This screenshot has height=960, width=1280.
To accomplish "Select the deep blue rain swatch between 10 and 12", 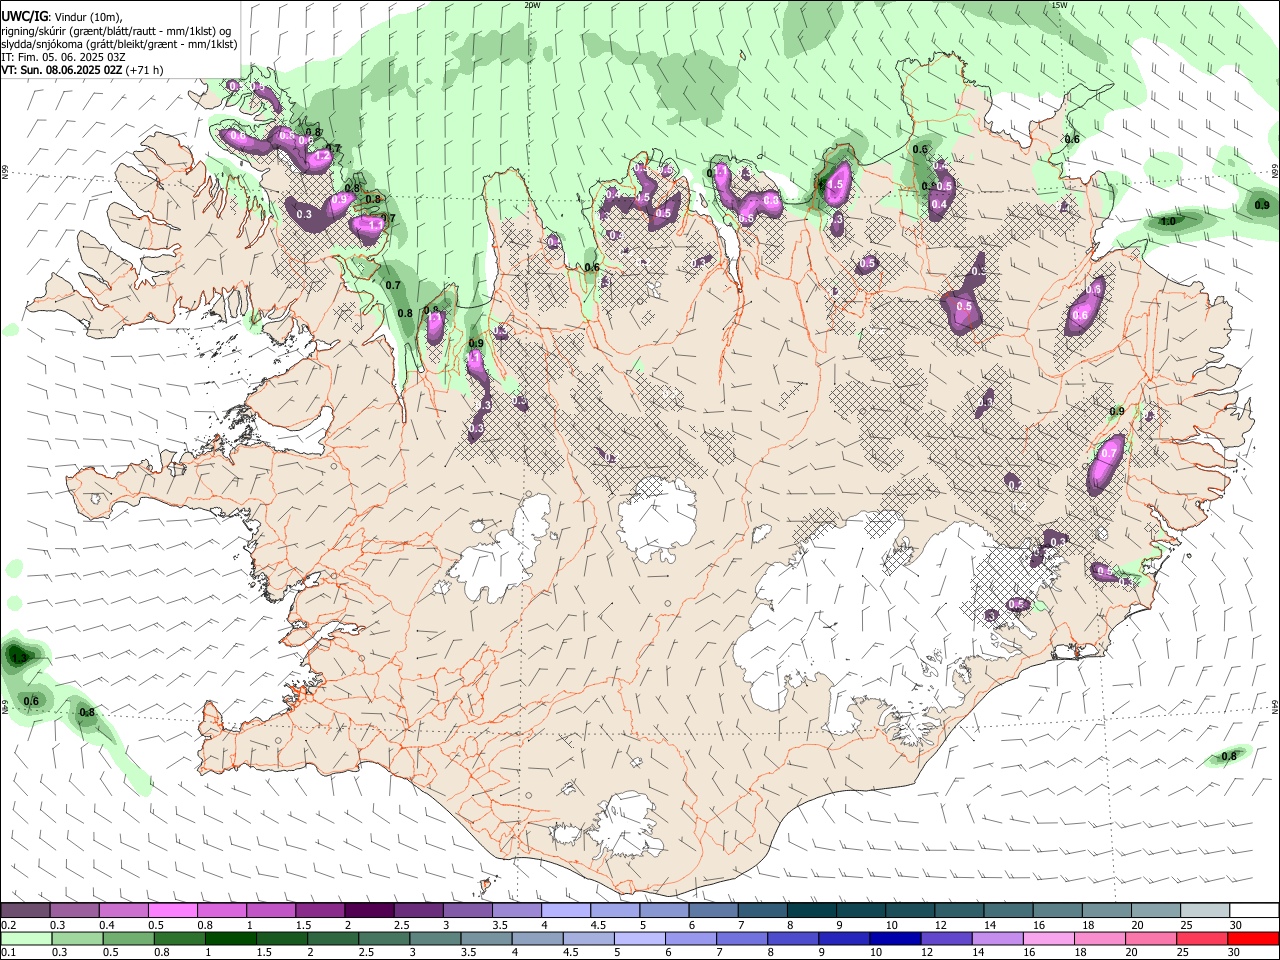I will click(x=894, y=939).
